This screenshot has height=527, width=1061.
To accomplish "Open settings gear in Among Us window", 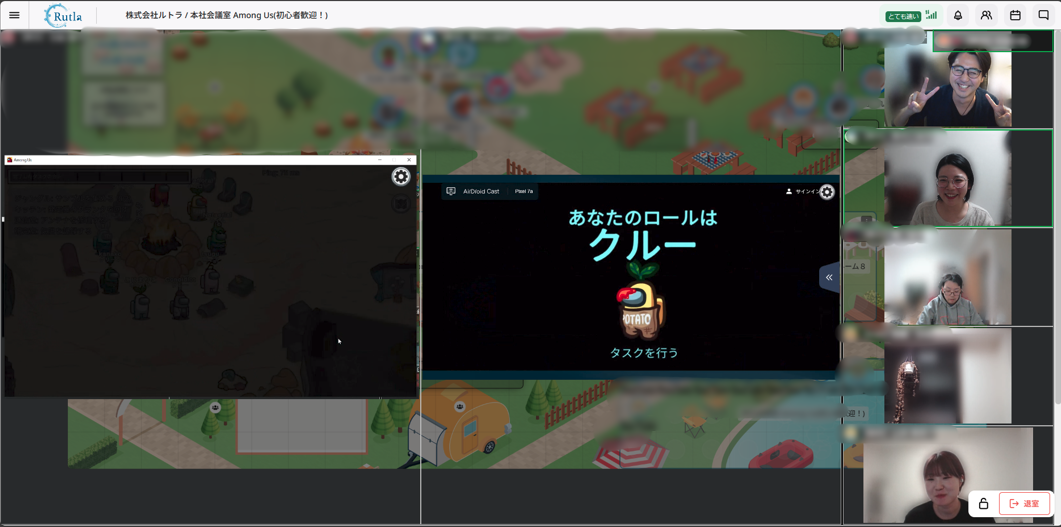I will click(x=401, y=177).
